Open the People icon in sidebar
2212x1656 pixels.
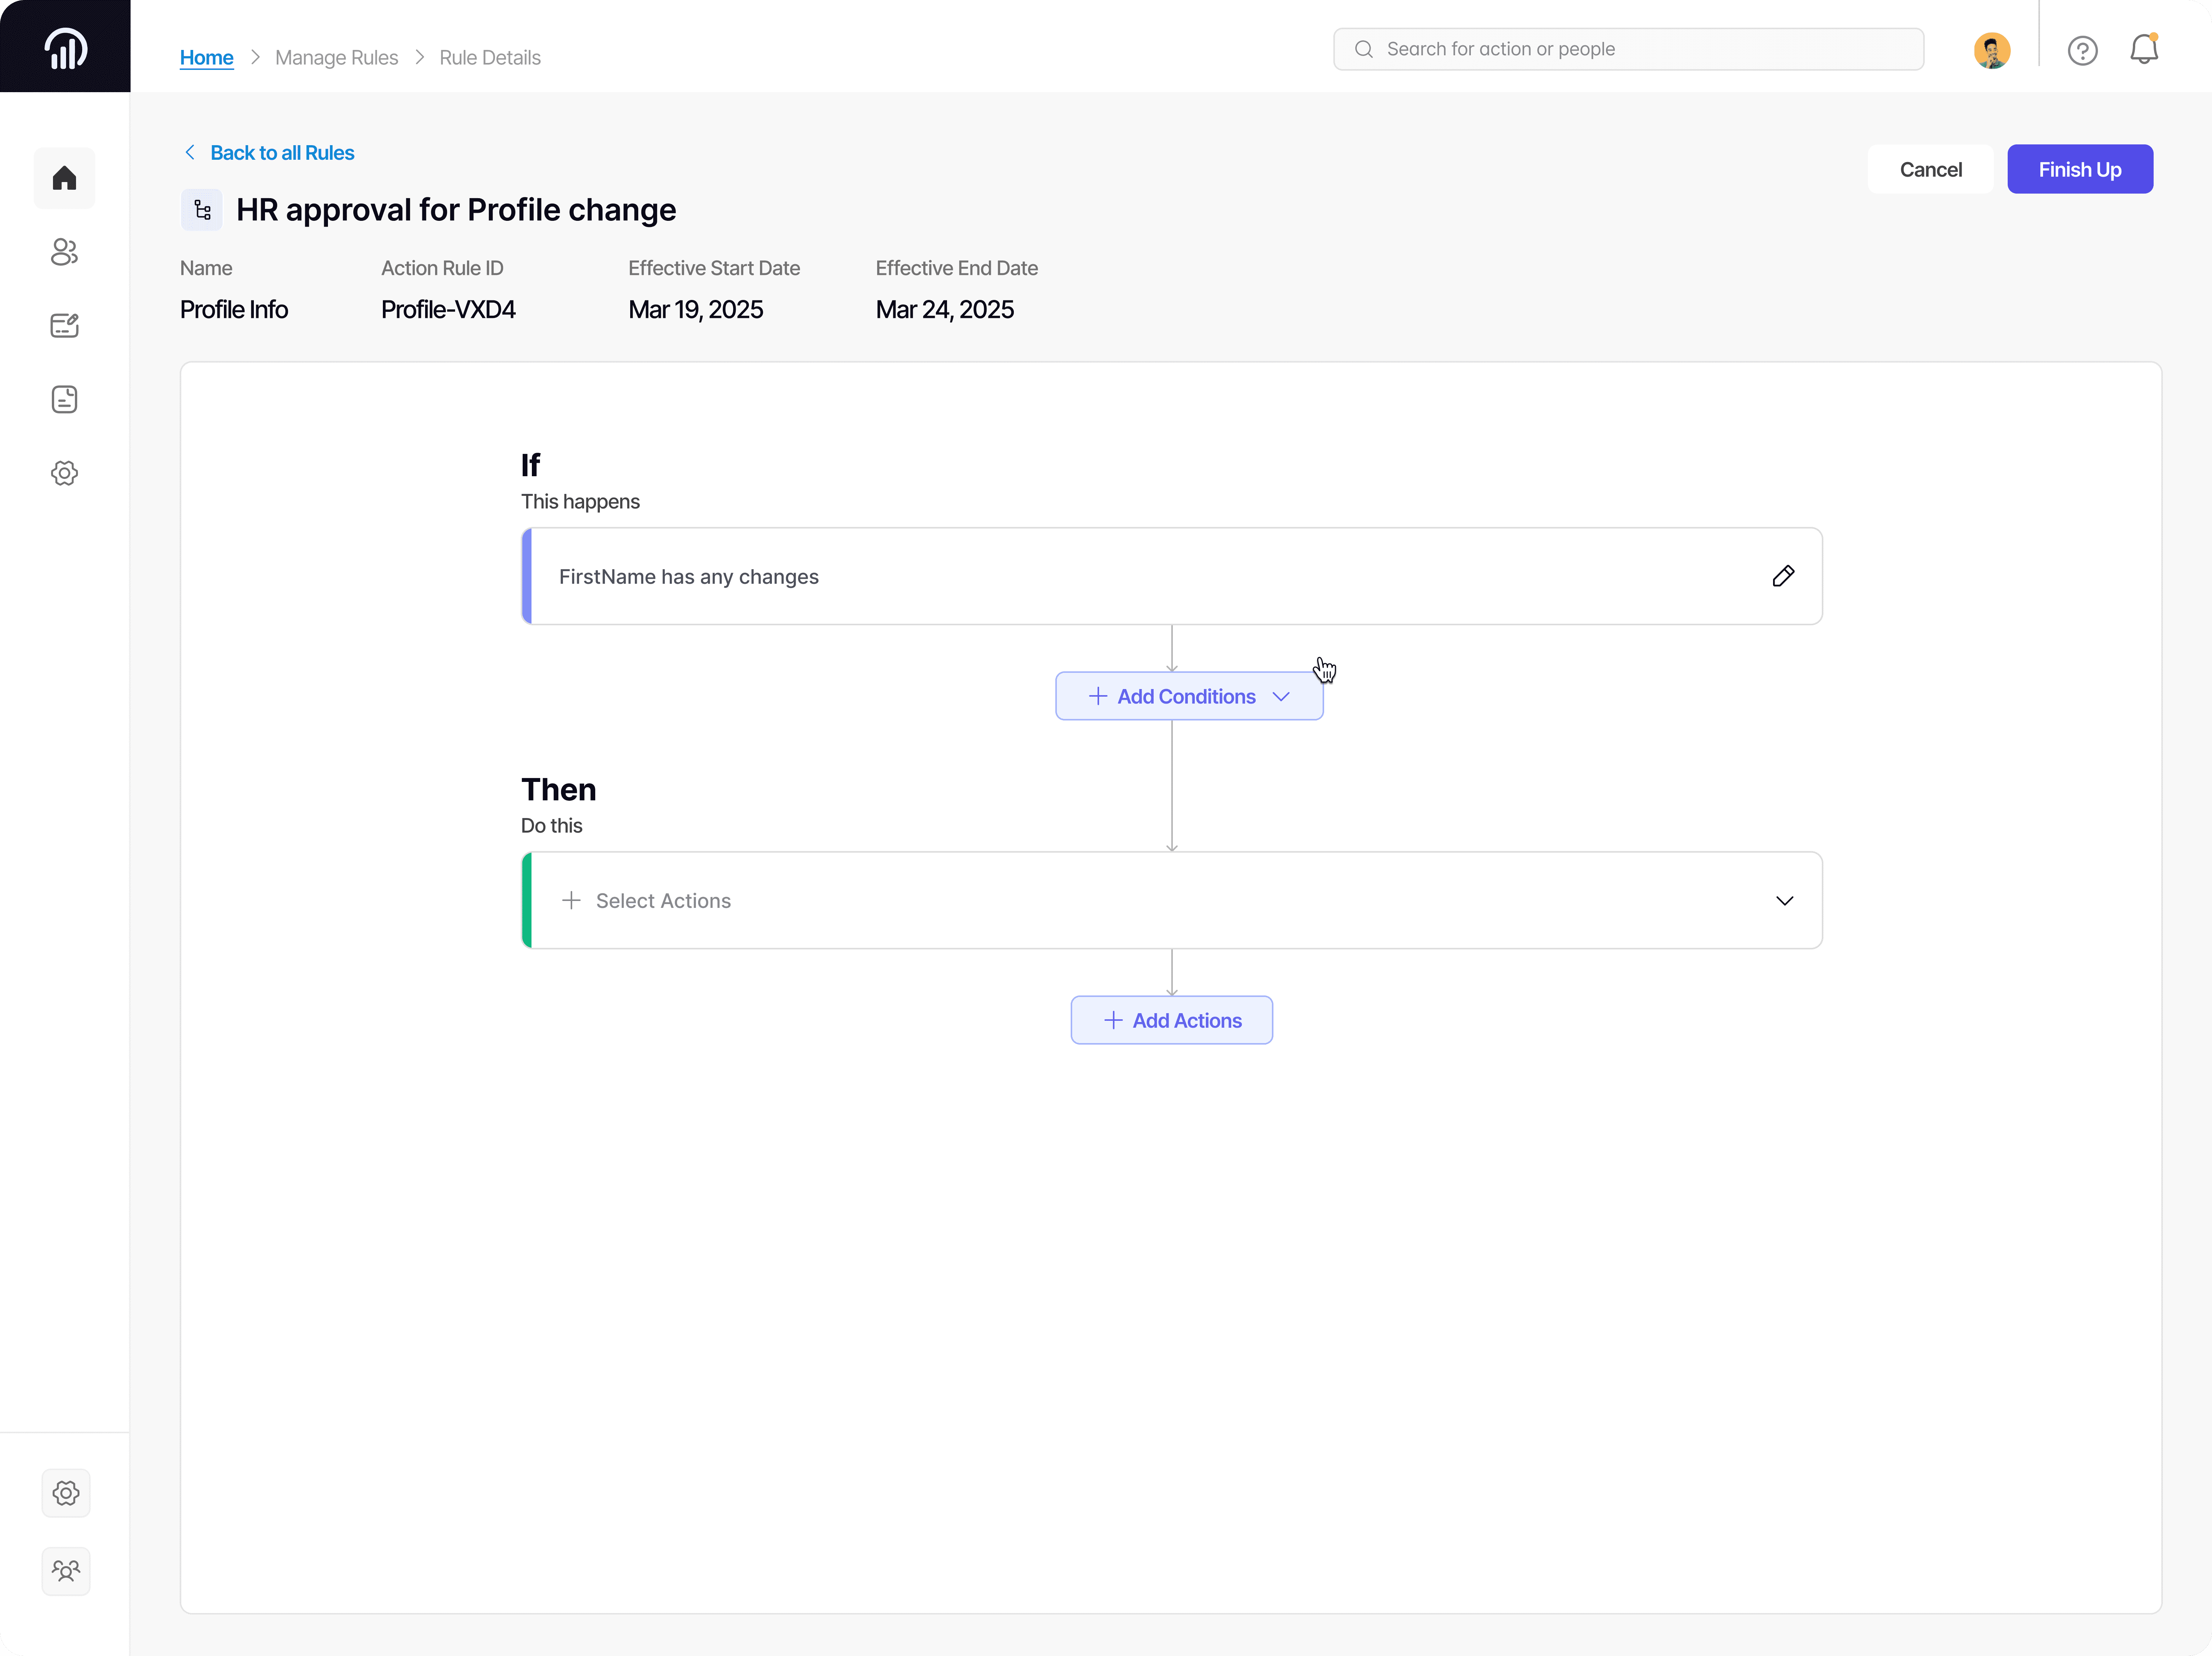64,252
